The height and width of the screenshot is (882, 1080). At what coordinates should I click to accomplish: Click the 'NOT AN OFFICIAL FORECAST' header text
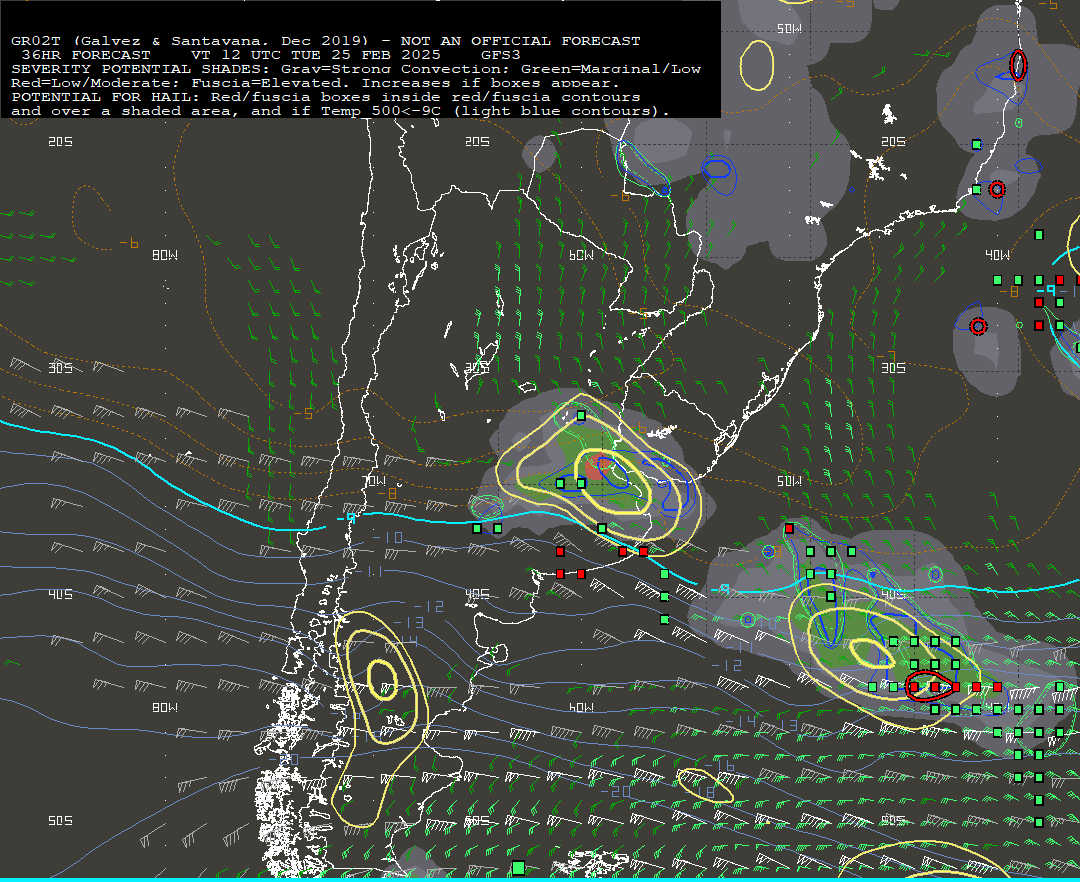520,41
